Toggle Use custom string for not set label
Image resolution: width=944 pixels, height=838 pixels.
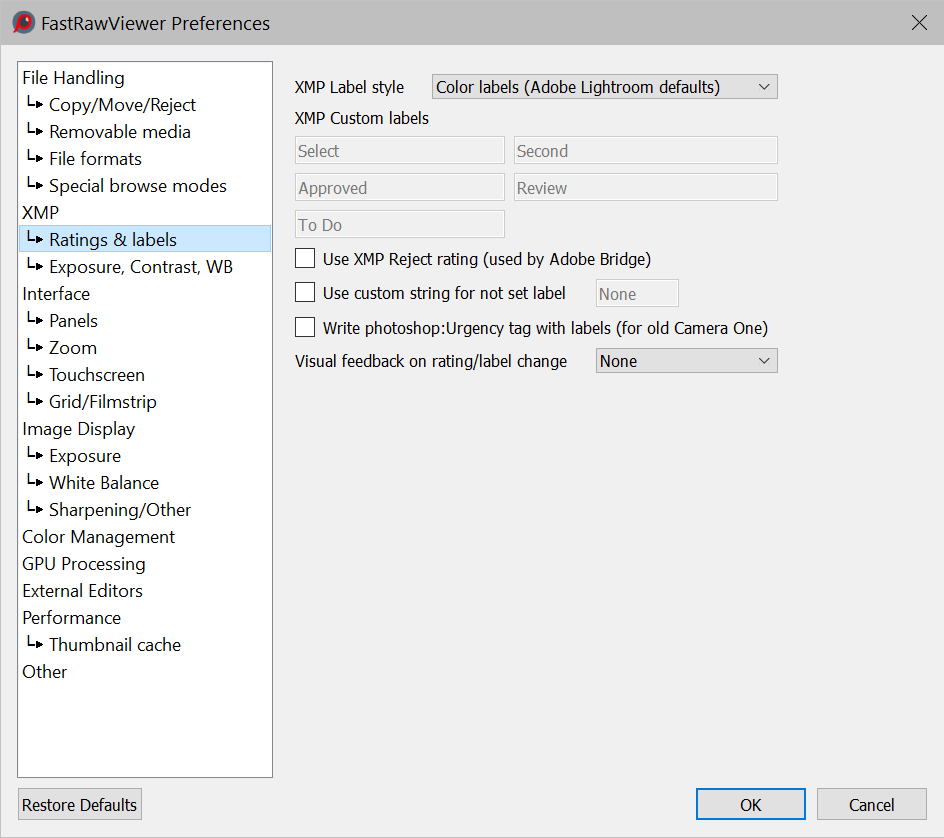(x=305, y=293)
